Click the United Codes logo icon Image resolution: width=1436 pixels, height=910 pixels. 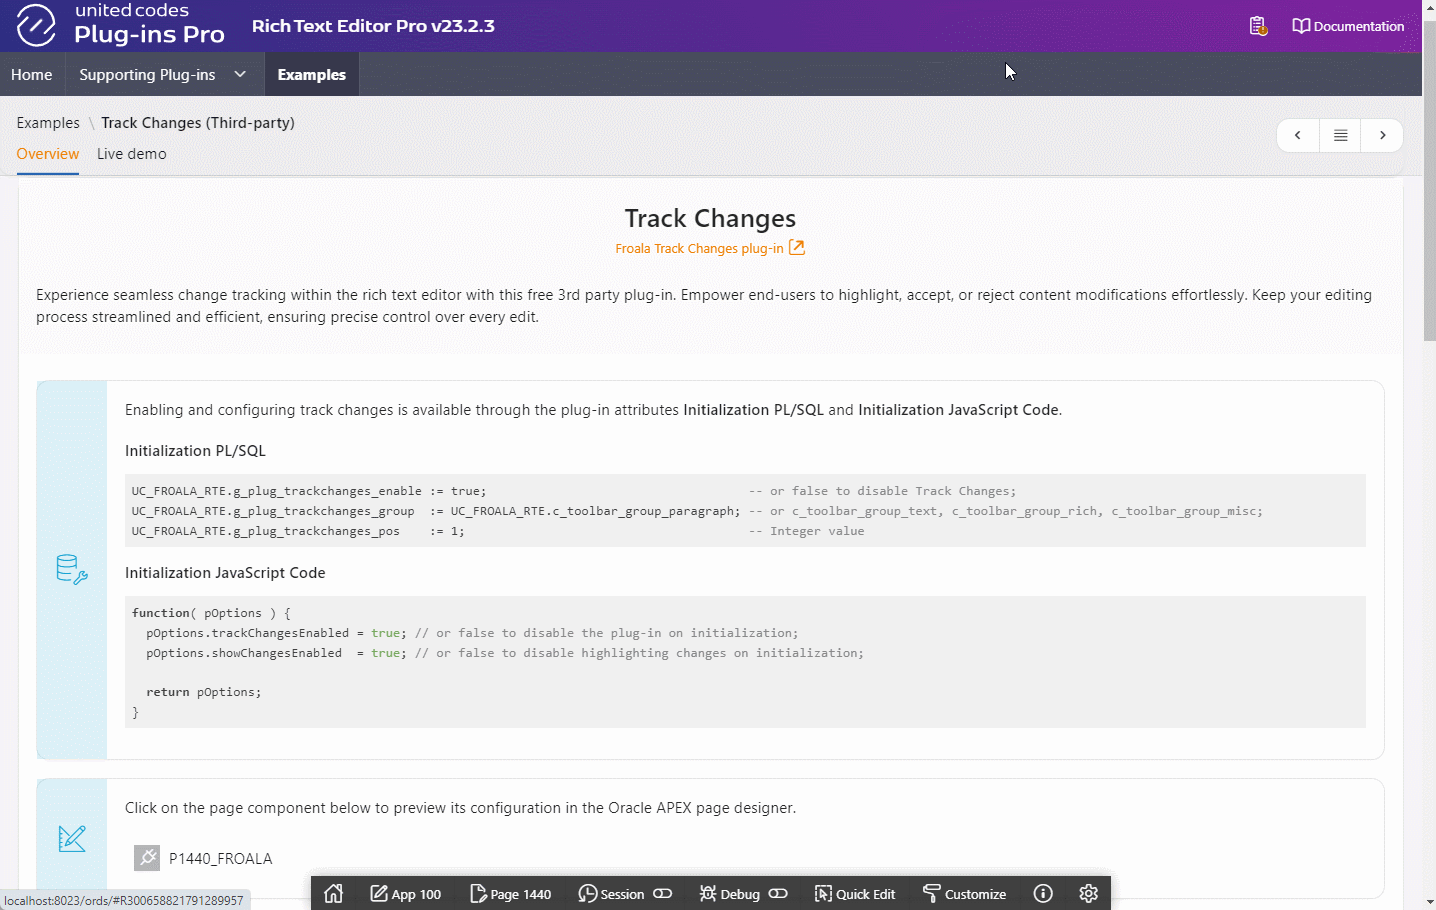[x=36, y=25]
